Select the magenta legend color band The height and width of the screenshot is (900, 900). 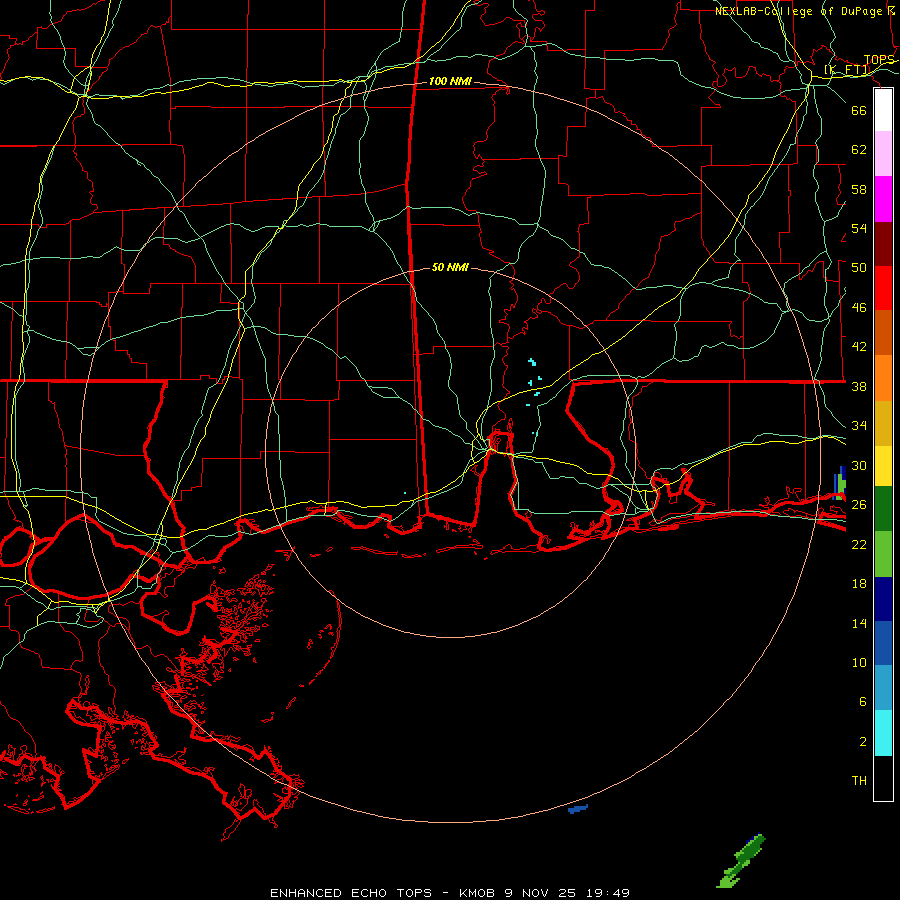(883, 199)
